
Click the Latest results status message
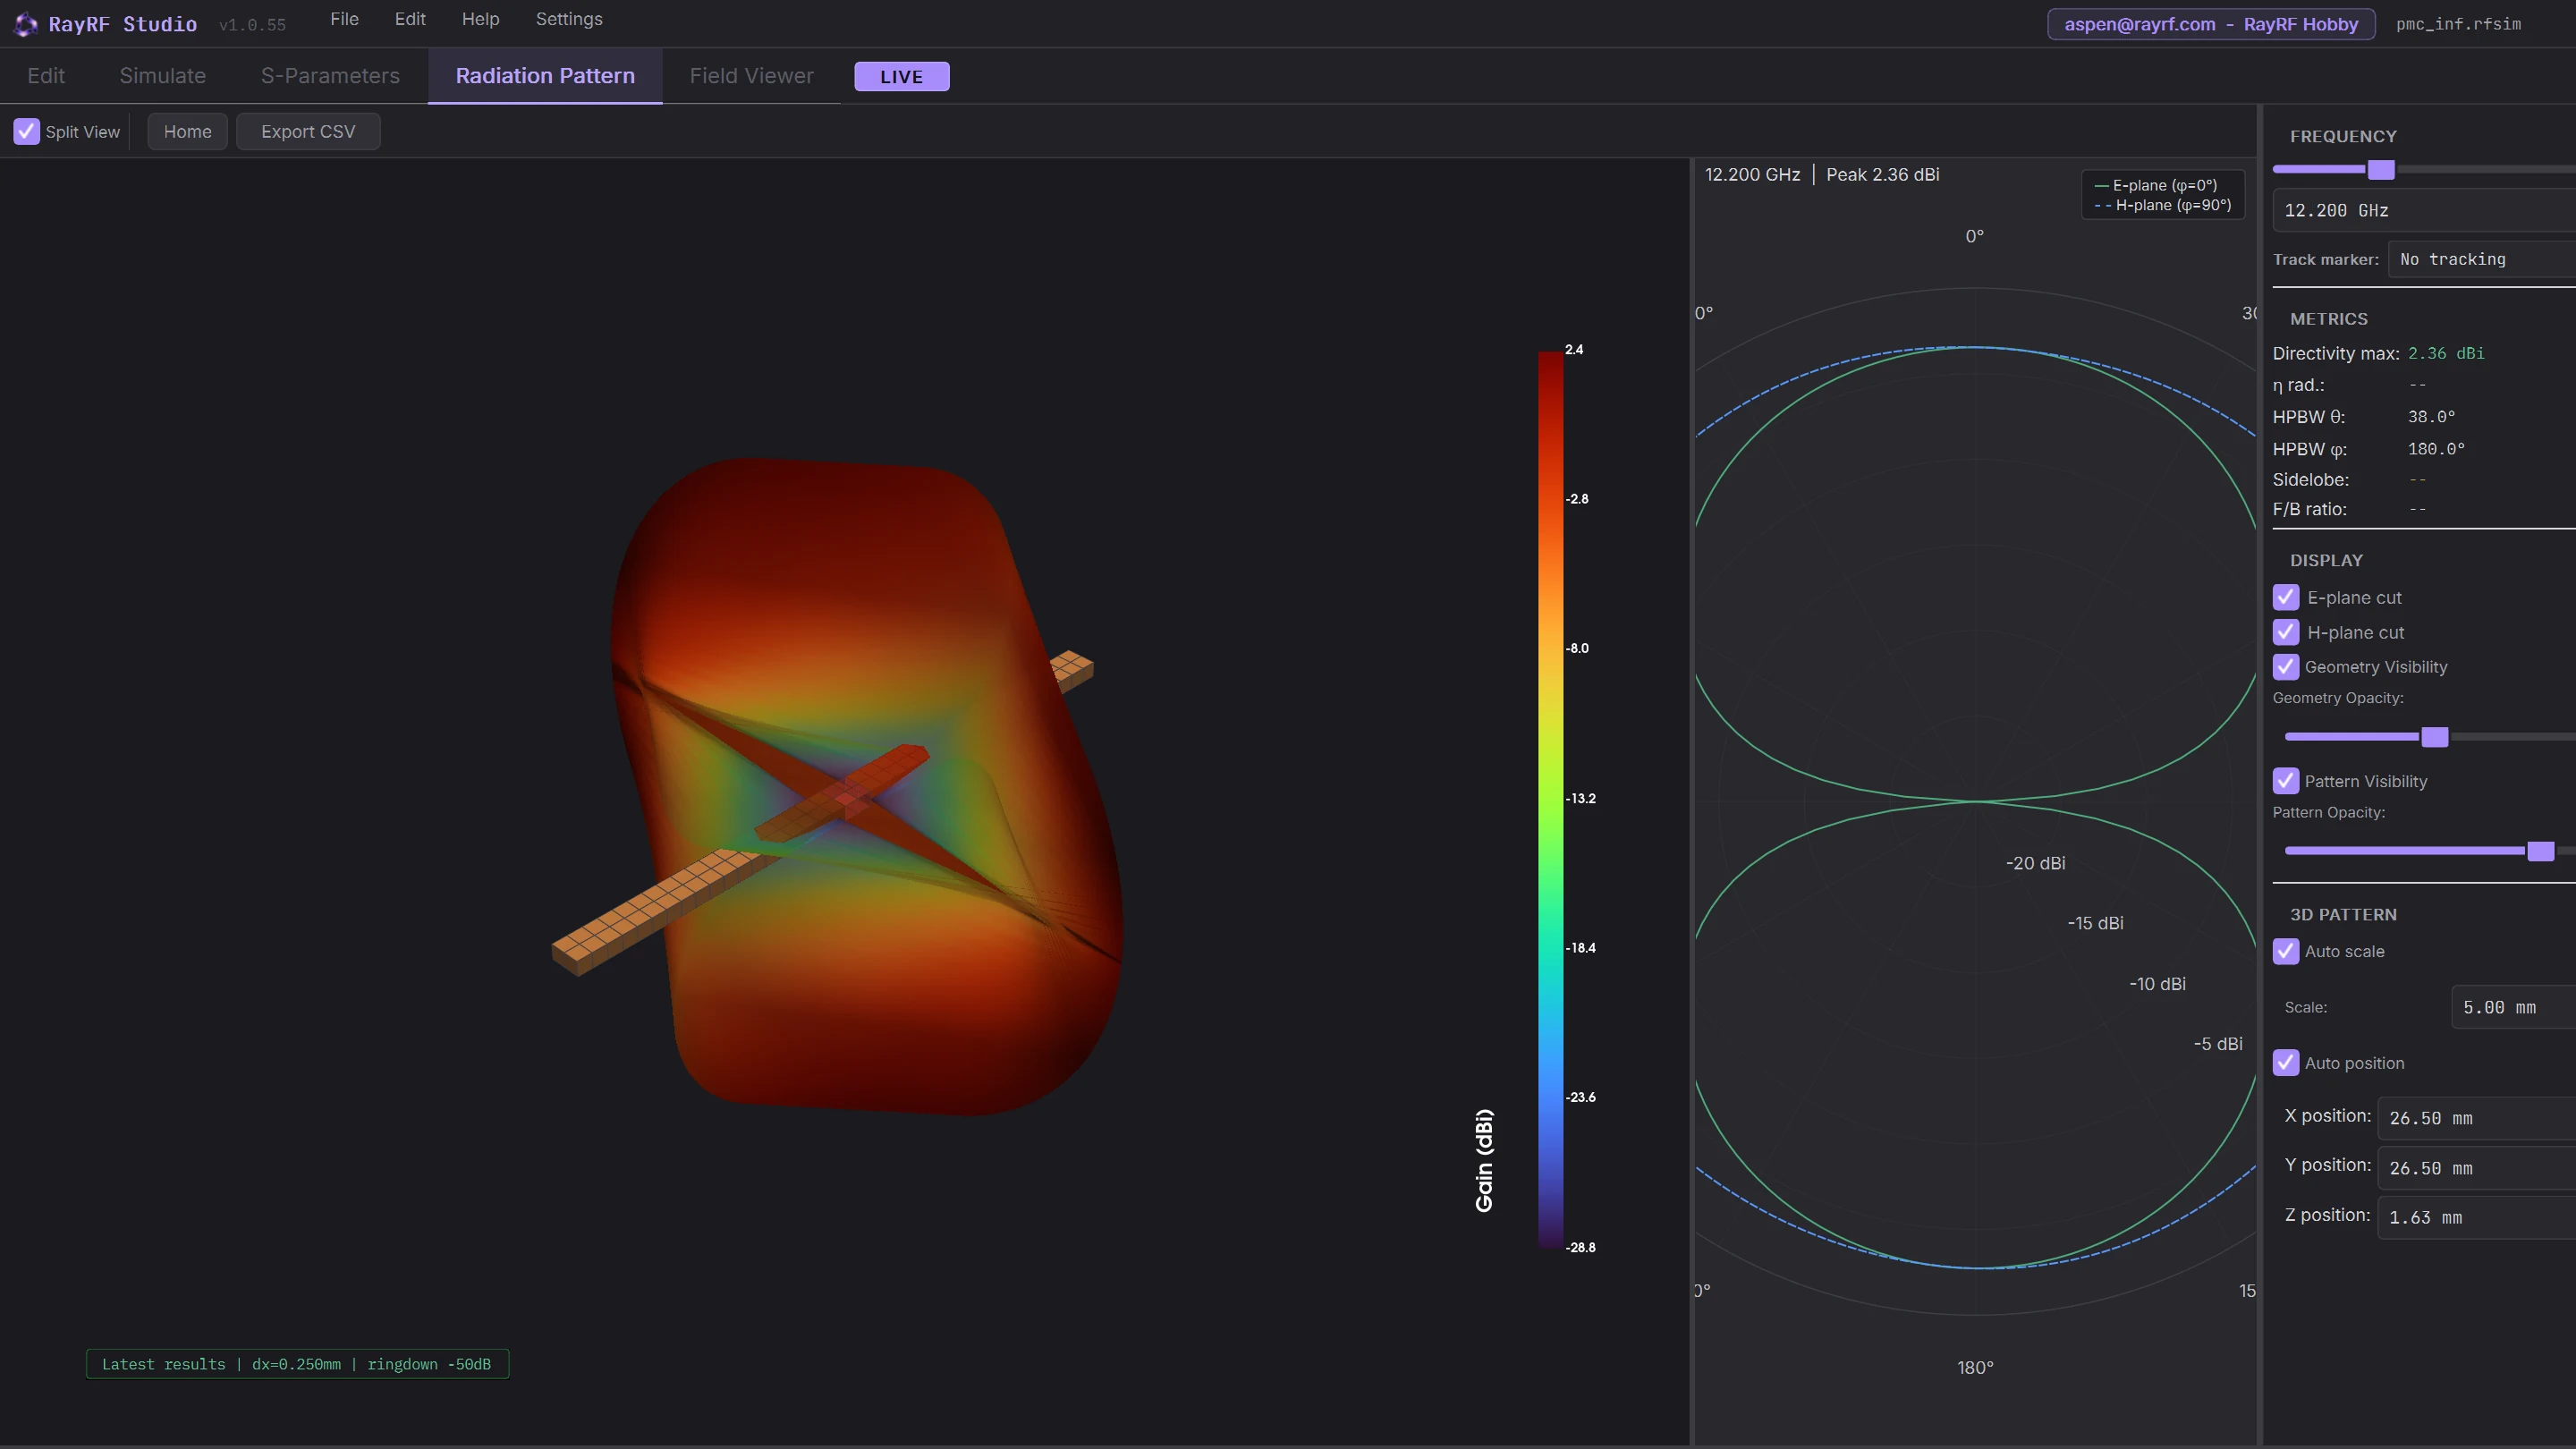[x=297, y=1364]
